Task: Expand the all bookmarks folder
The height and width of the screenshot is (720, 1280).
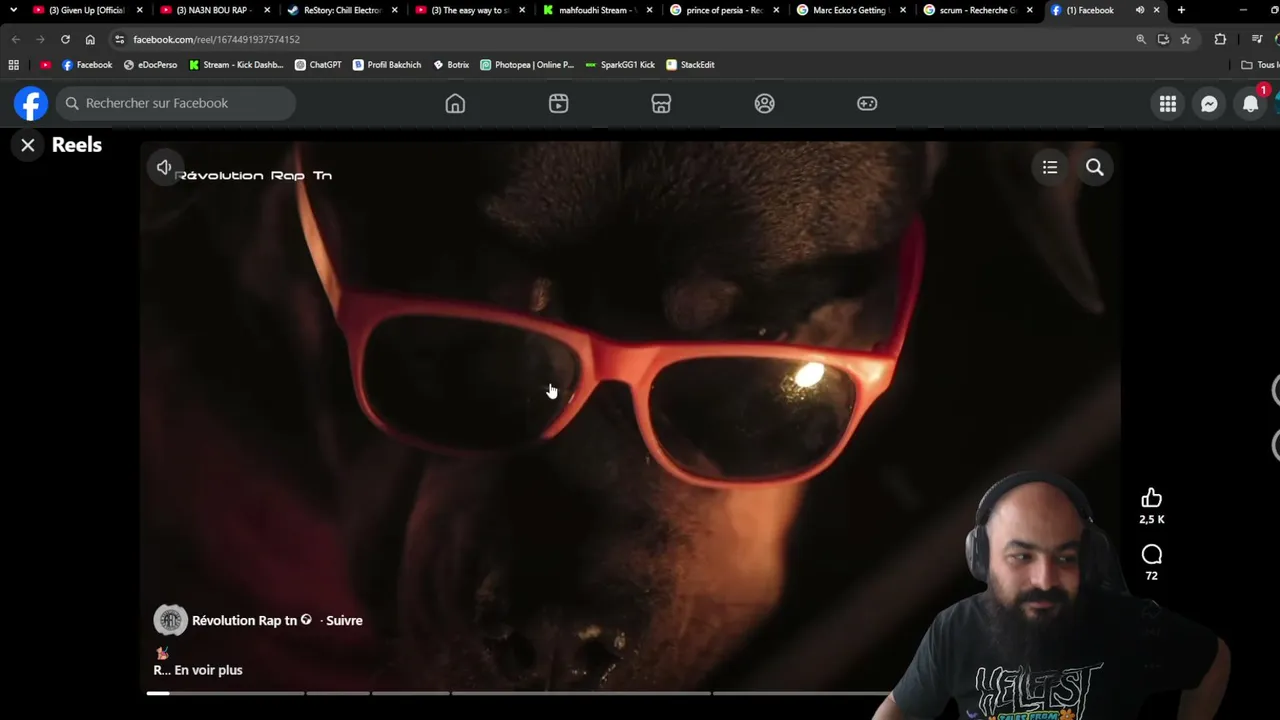Action: click(x=1260, y=65)
